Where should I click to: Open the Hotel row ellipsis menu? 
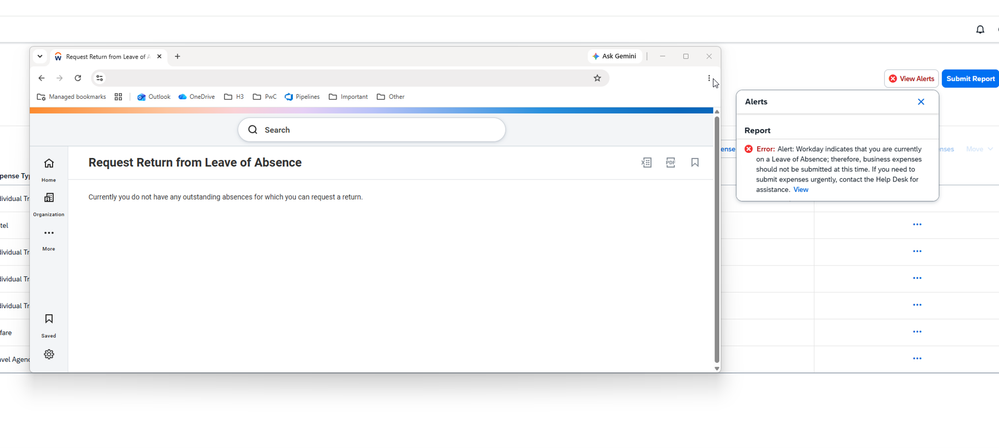pos(917,224)
